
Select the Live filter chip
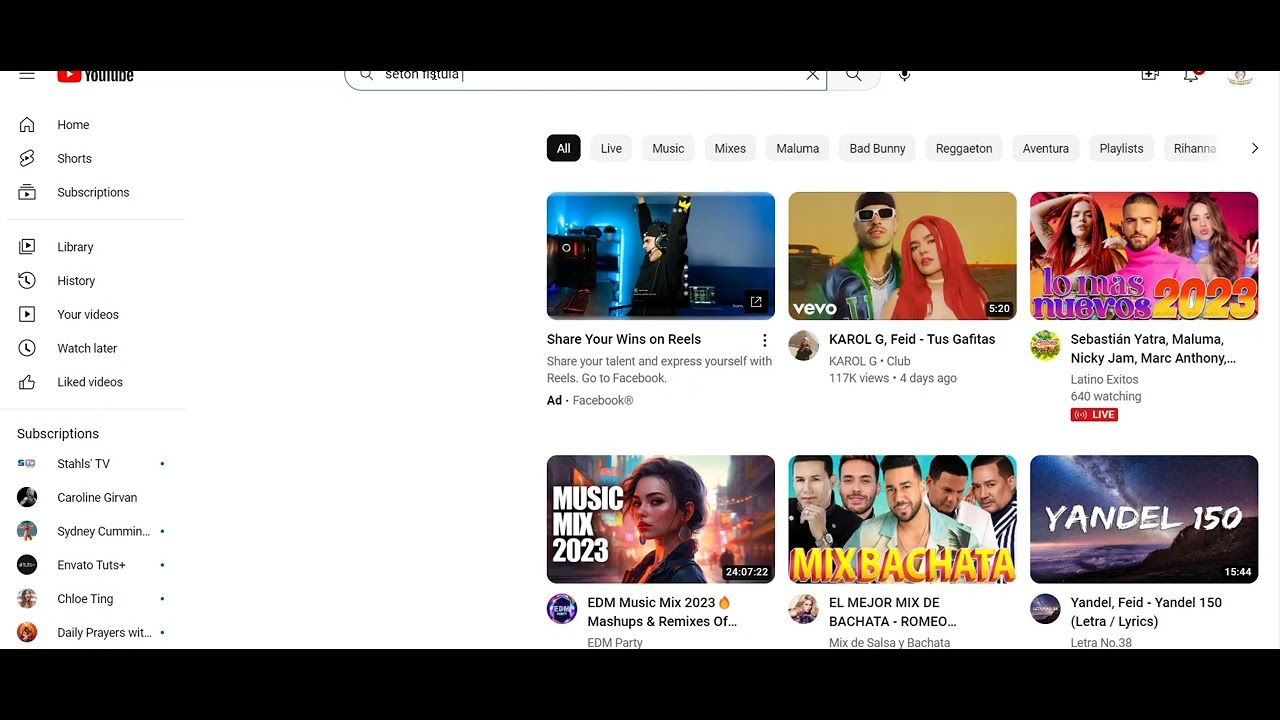[x=611, y=148]
